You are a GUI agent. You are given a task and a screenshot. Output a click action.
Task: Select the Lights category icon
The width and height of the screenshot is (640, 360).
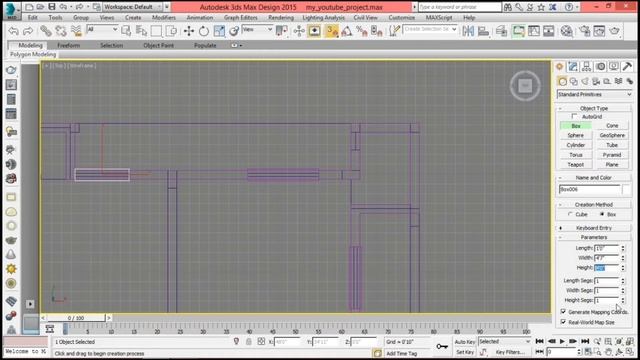point(585,82)
